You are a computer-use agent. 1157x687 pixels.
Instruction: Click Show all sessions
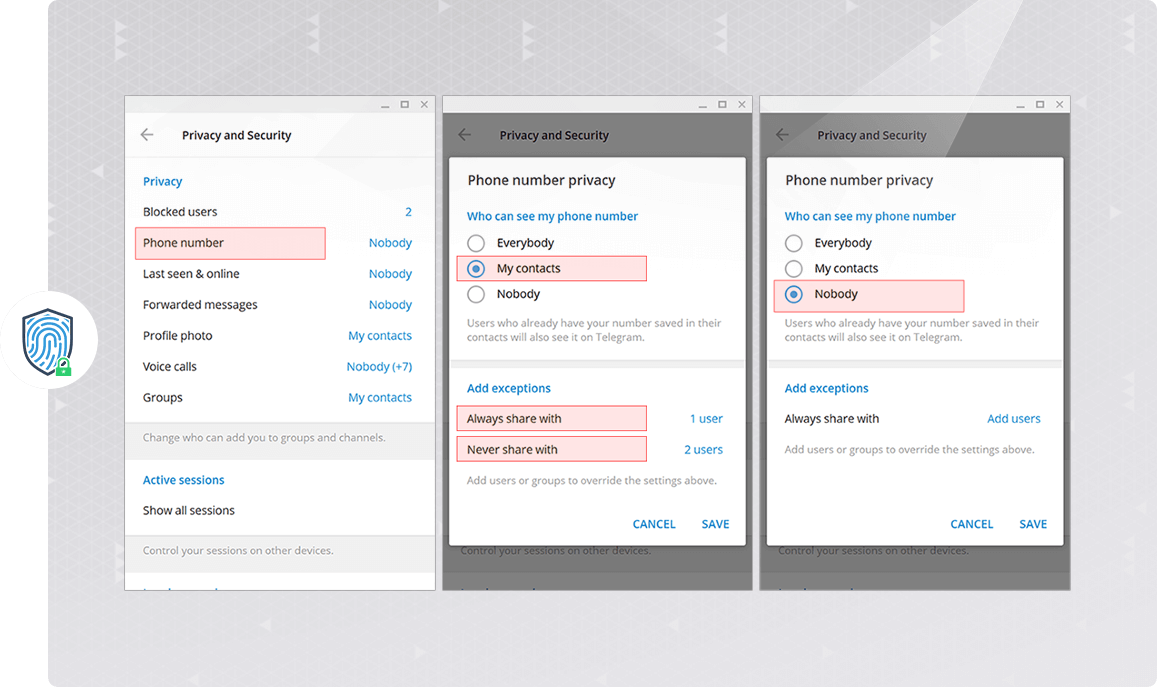tap(189, 511)
